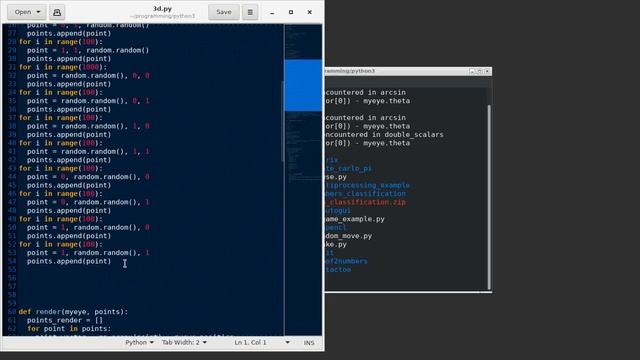Toggle the INS insert mode indicator
Viewport: 640px width, 360px height.
coord(309,343)
